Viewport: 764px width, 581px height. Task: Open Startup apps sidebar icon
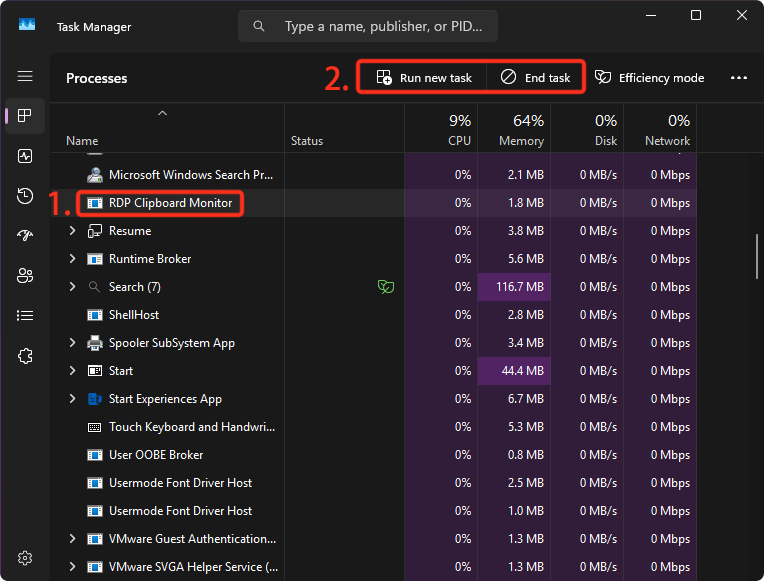pos(25,235)
